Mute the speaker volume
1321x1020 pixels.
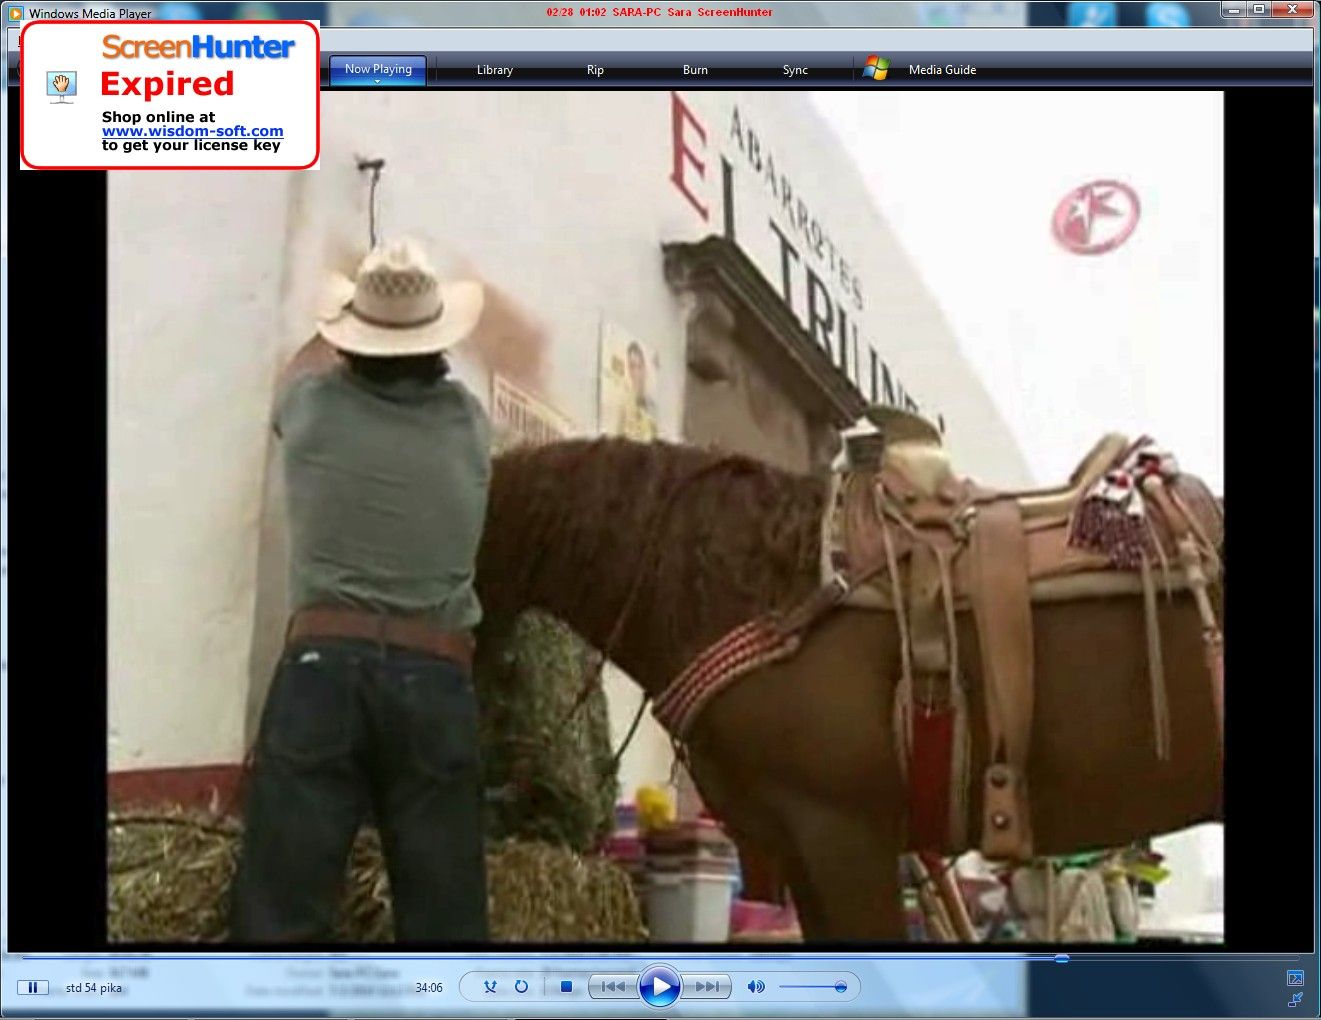756,987
